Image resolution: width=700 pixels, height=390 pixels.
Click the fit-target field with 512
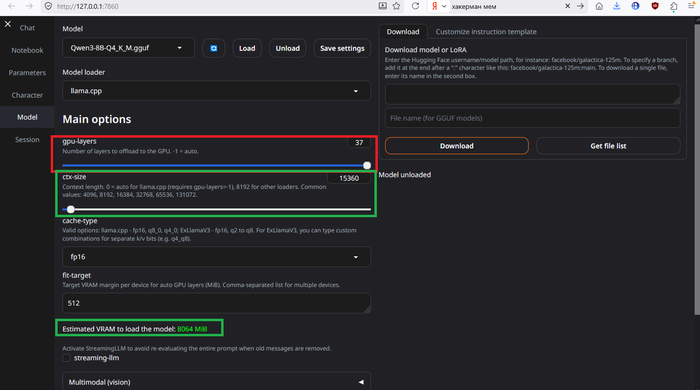(217, 303)
